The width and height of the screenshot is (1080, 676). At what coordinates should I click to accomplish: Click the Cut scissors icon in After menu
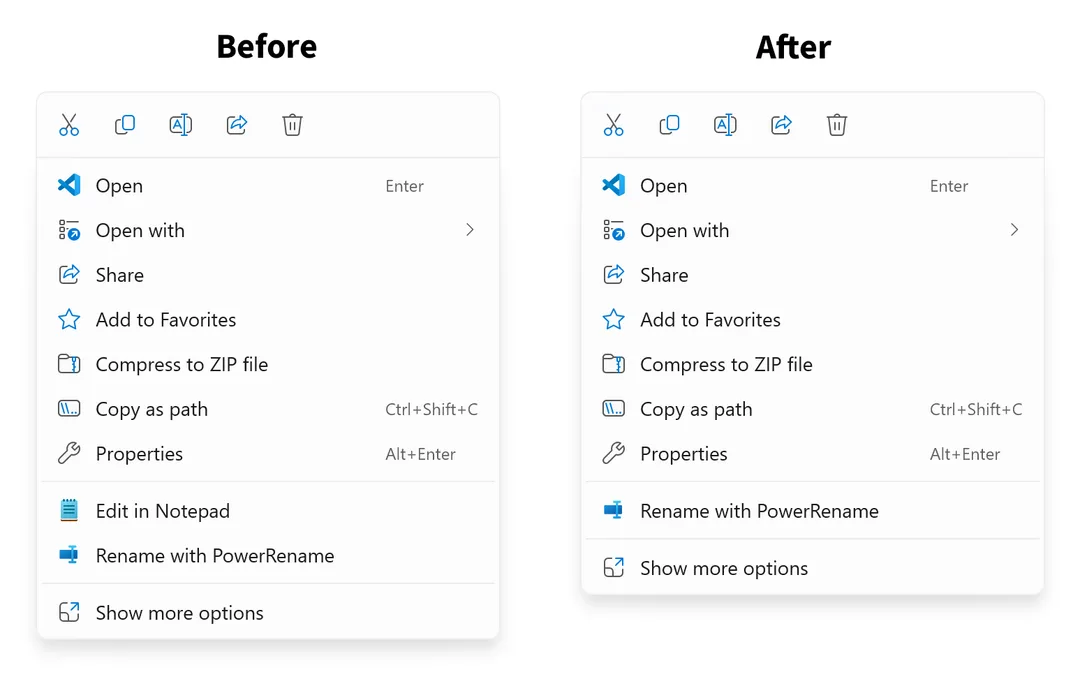pos(614,125)
